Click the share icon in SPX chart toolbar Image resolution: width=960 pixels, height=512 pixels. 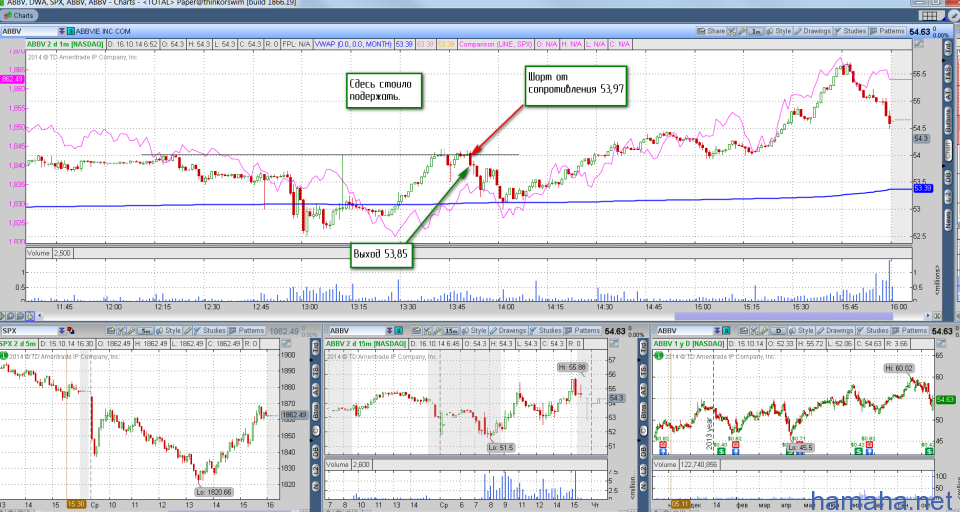(111, 331)
